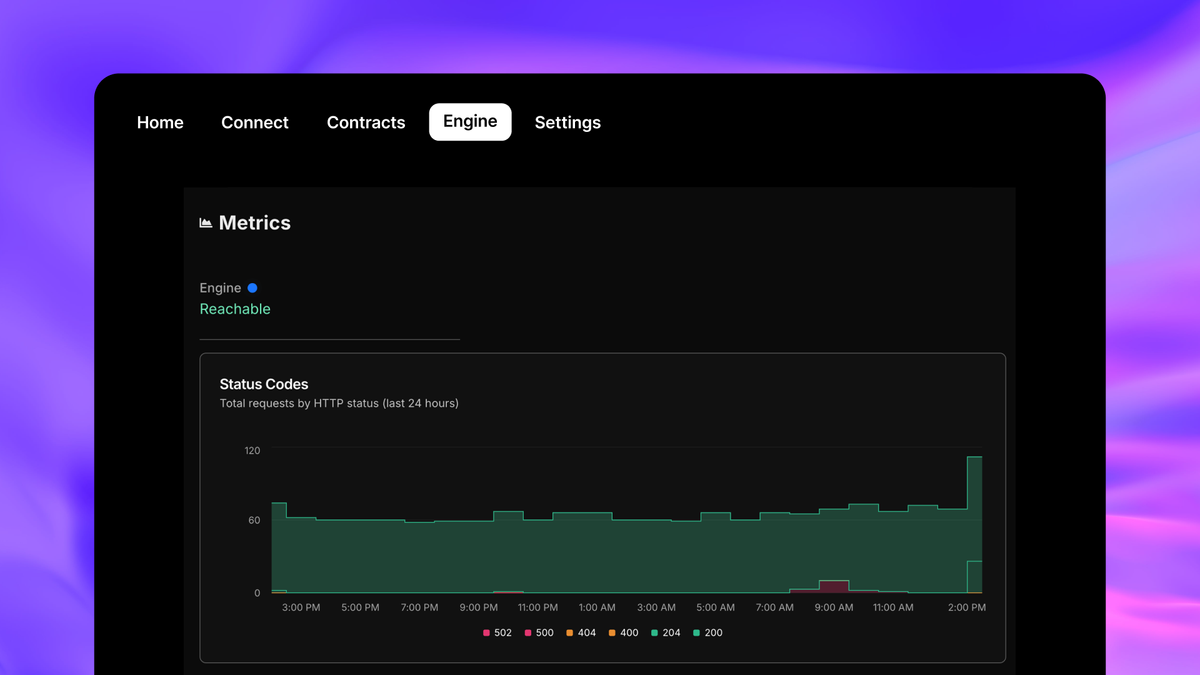Click the 404 legend color marker
This screenshot has height=675, width=1200.
(569, 632)
